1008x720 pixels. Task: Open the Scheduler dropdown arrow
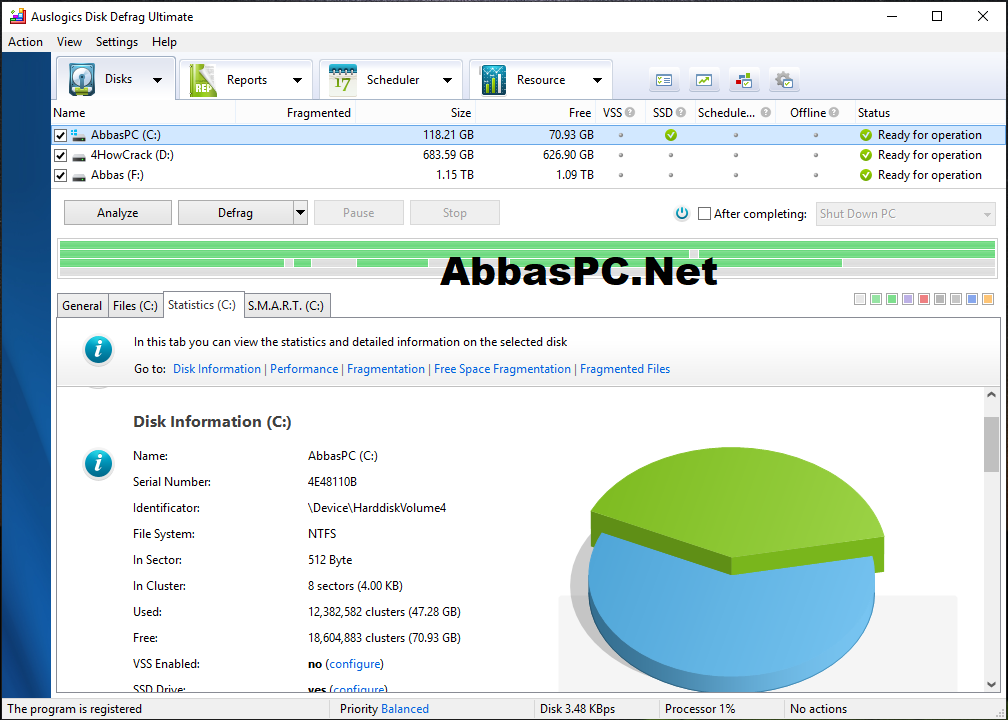[447, 80]
